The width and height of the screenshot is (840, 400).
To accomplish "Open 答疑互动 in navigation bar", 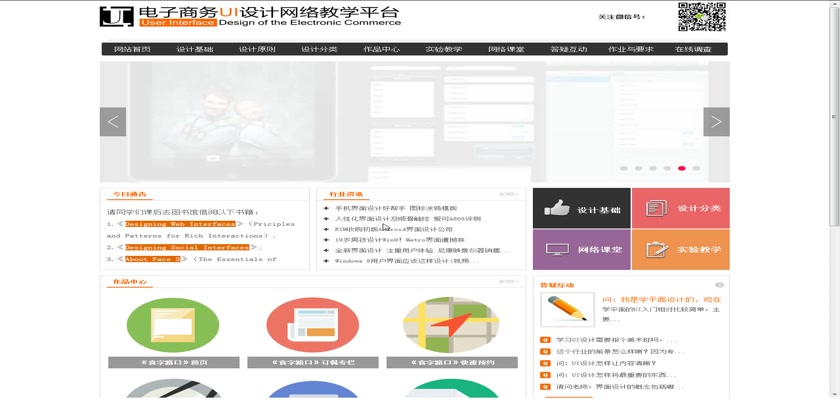I will tap(568, 49).
